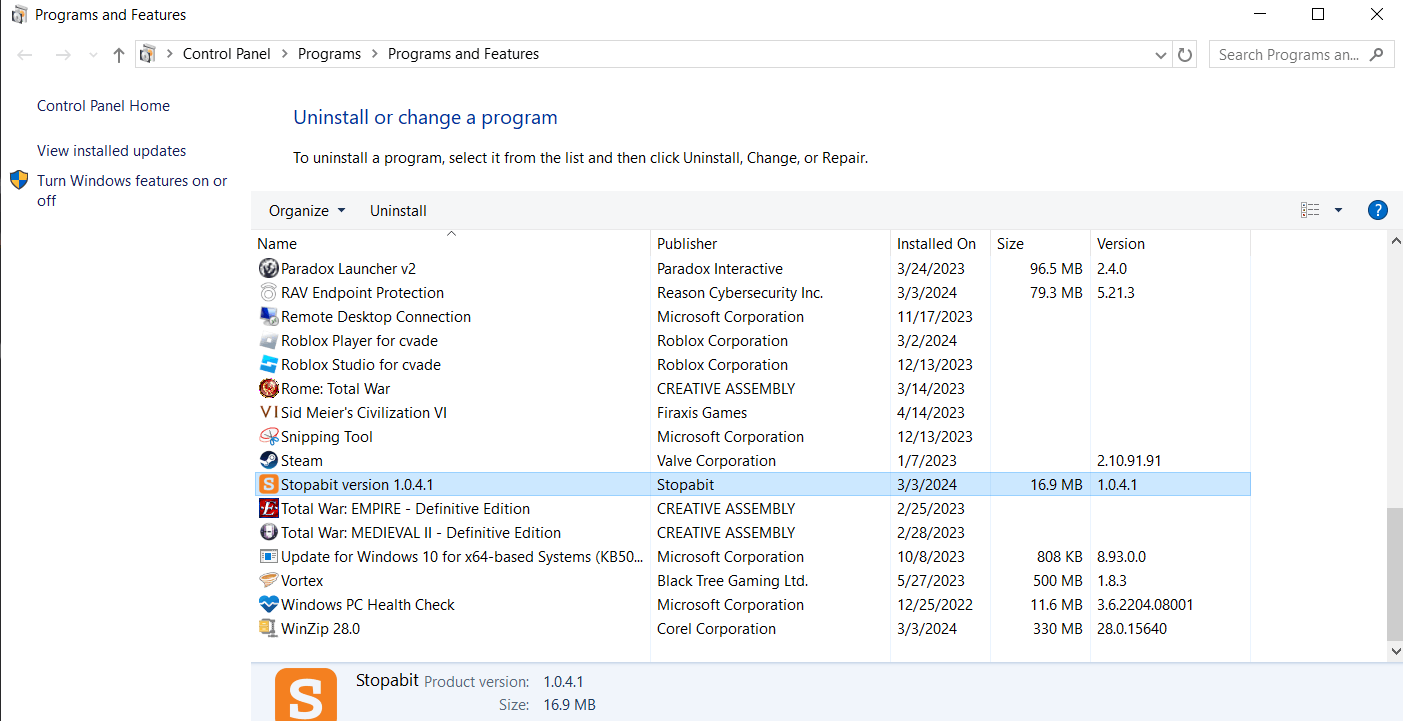Expand the chevron after Control Panel breadcrumb
The height and width of the screenshot is (721, 1403).
point(284,54)
